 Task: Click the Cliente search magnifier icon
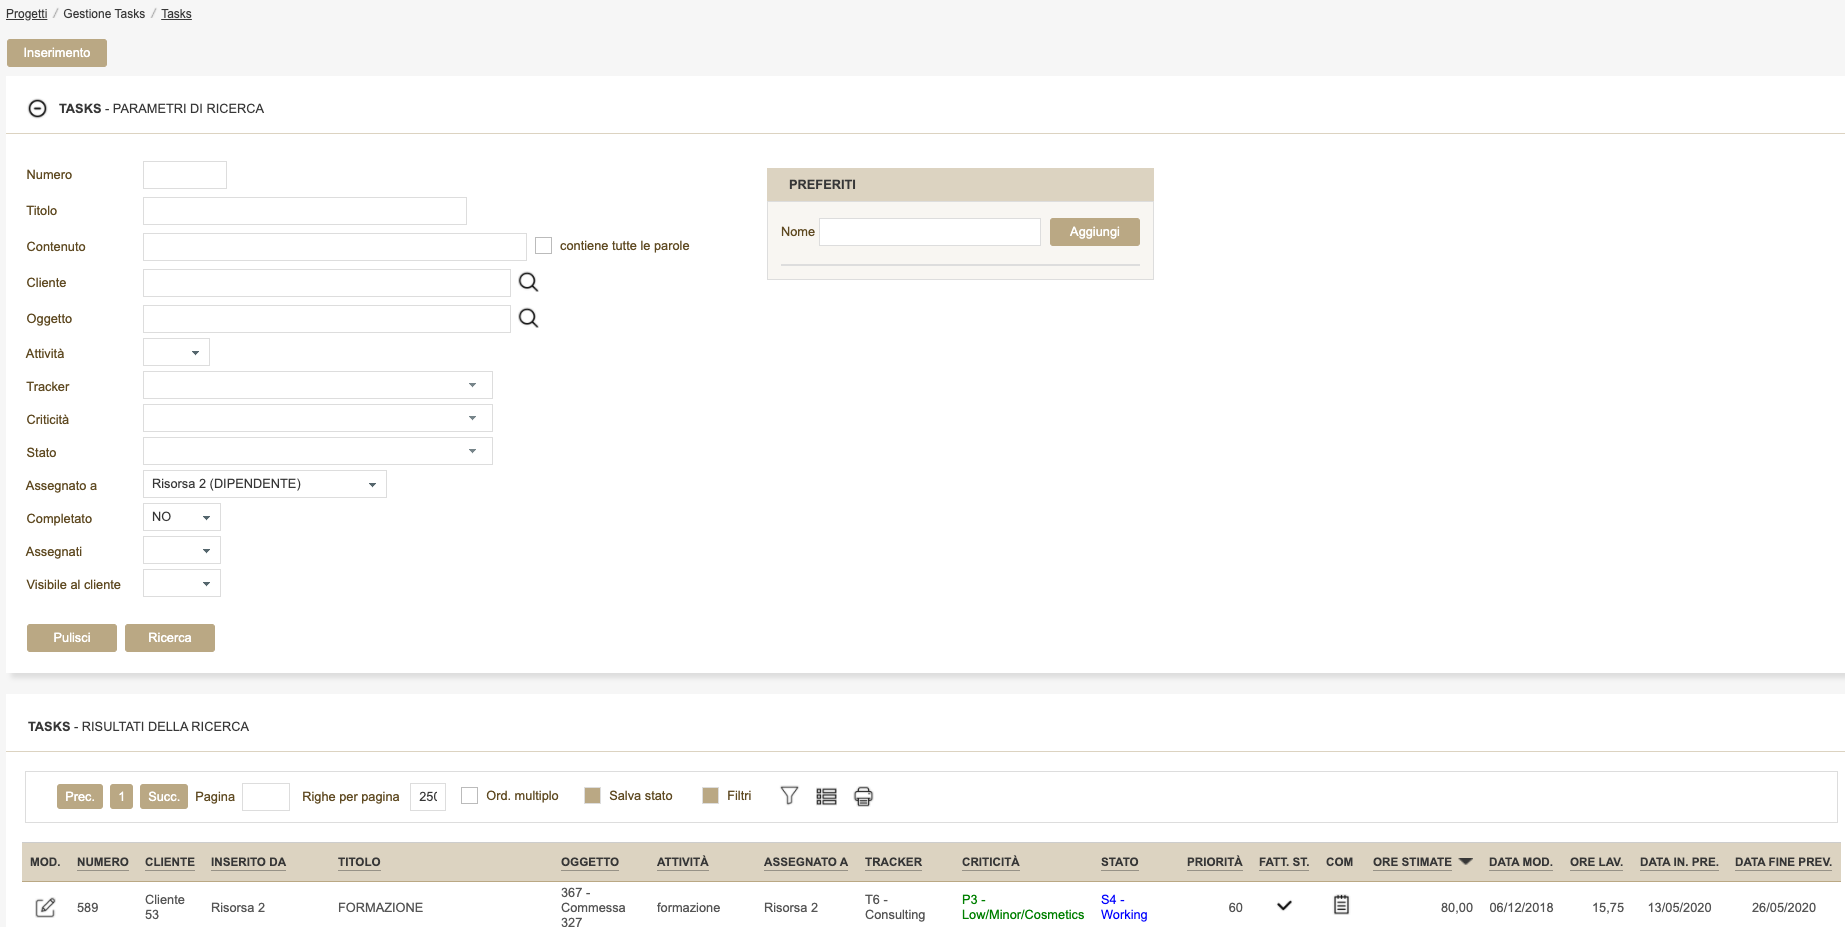coord(528,283)
